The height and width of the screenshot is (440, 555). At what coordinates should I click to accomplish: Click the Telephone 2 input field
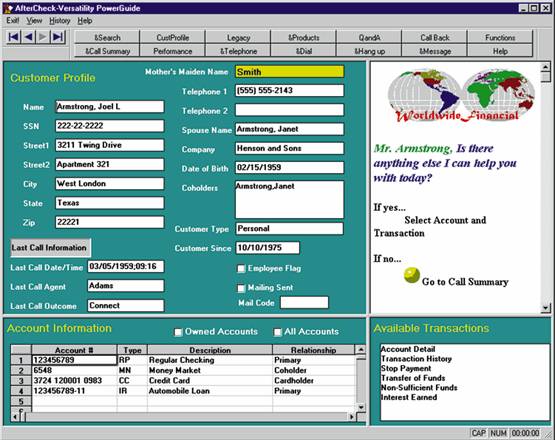click(x=290, y=110)
